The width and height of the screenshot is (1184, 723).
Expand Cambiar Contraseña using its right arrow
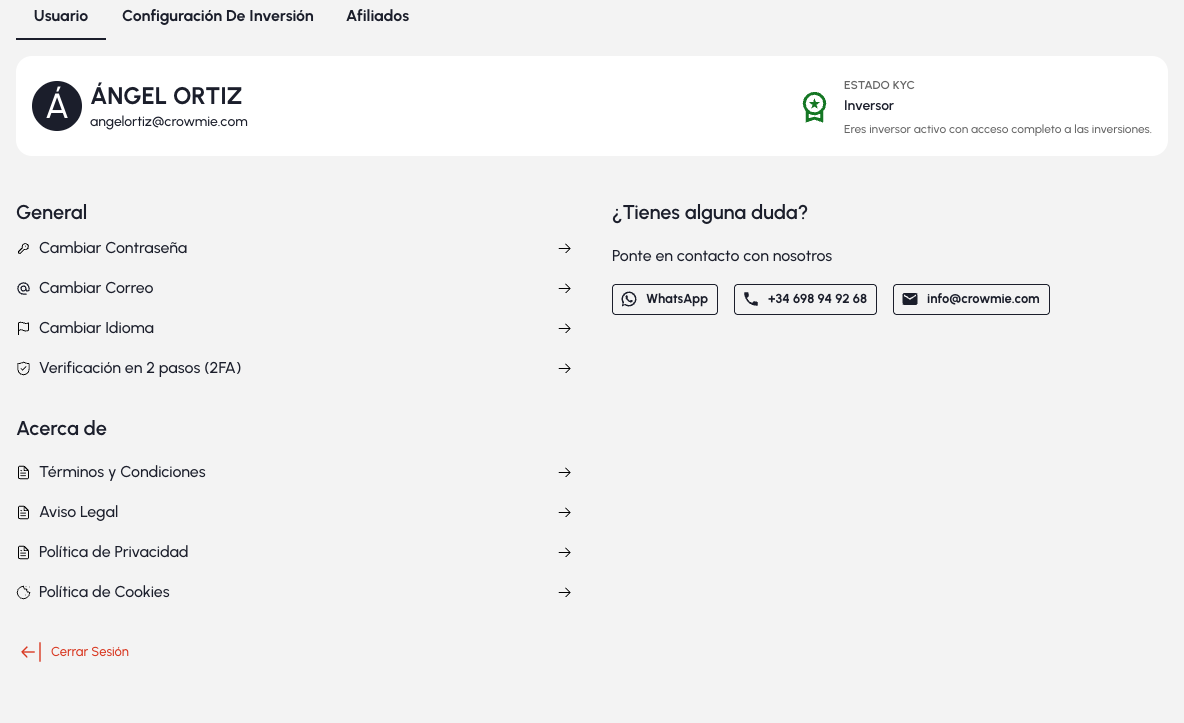coord(565,248)
